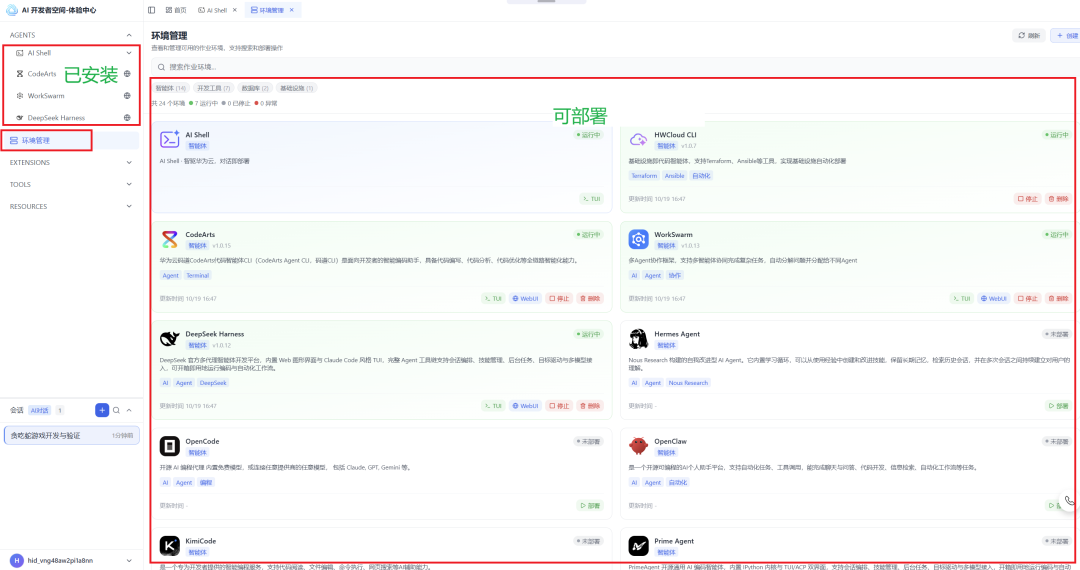The image size is (1080, 570).
Task: Open TUI for WorkSwarm card
Action: 961,299
